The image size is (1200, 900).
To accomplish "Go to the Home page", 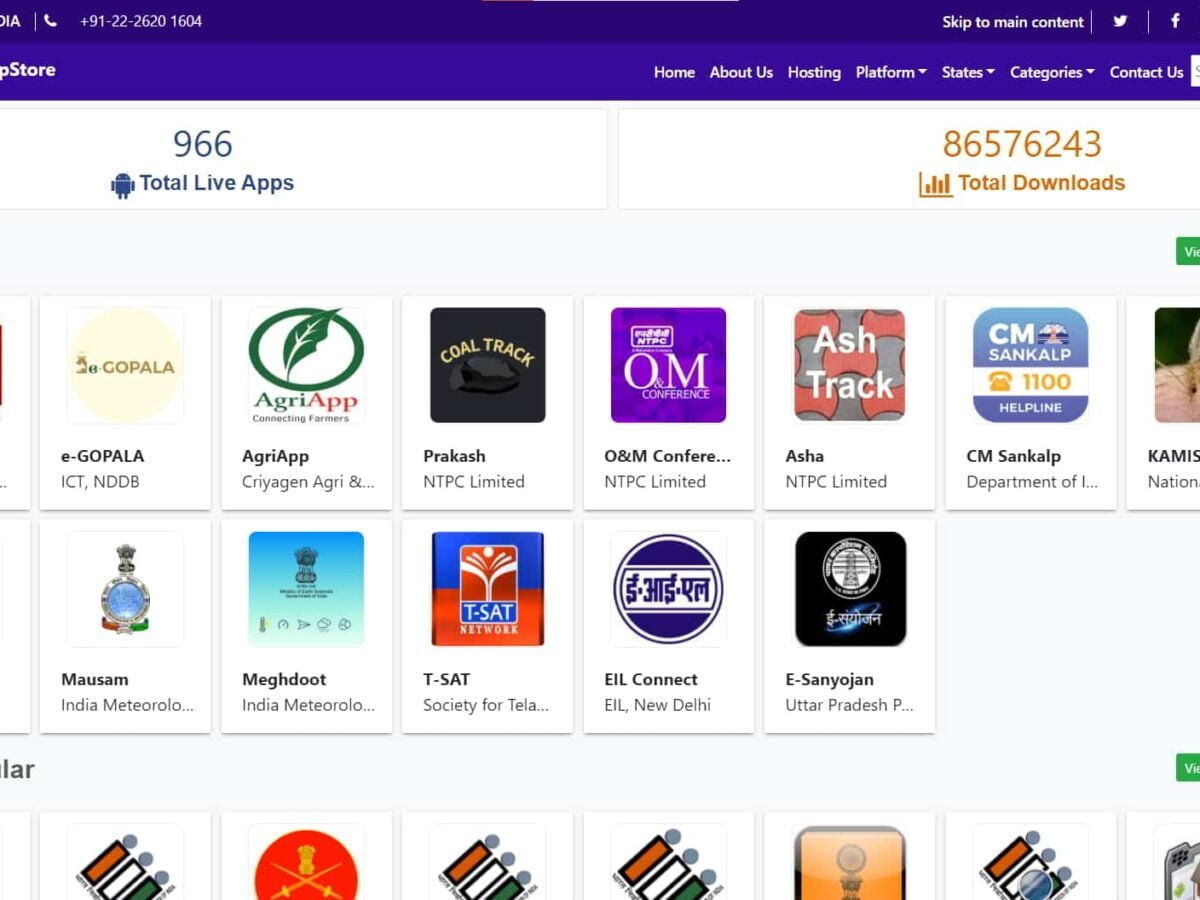I will coord(674,72).
